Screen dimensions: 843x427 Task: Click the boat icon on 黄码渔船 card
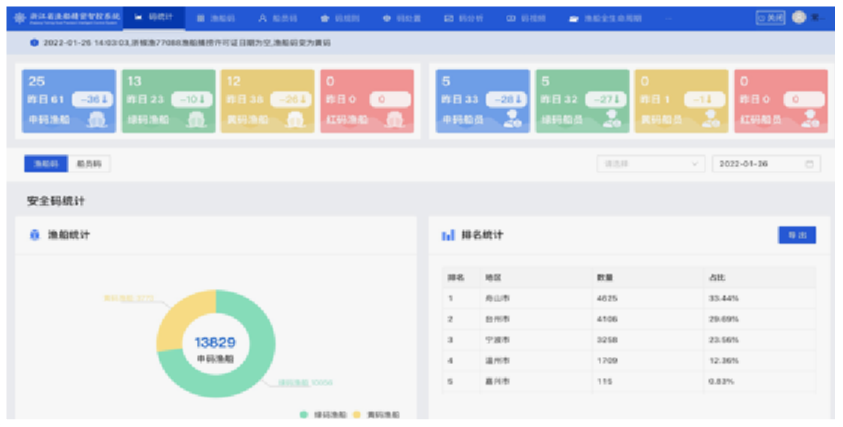coord(294,119)
